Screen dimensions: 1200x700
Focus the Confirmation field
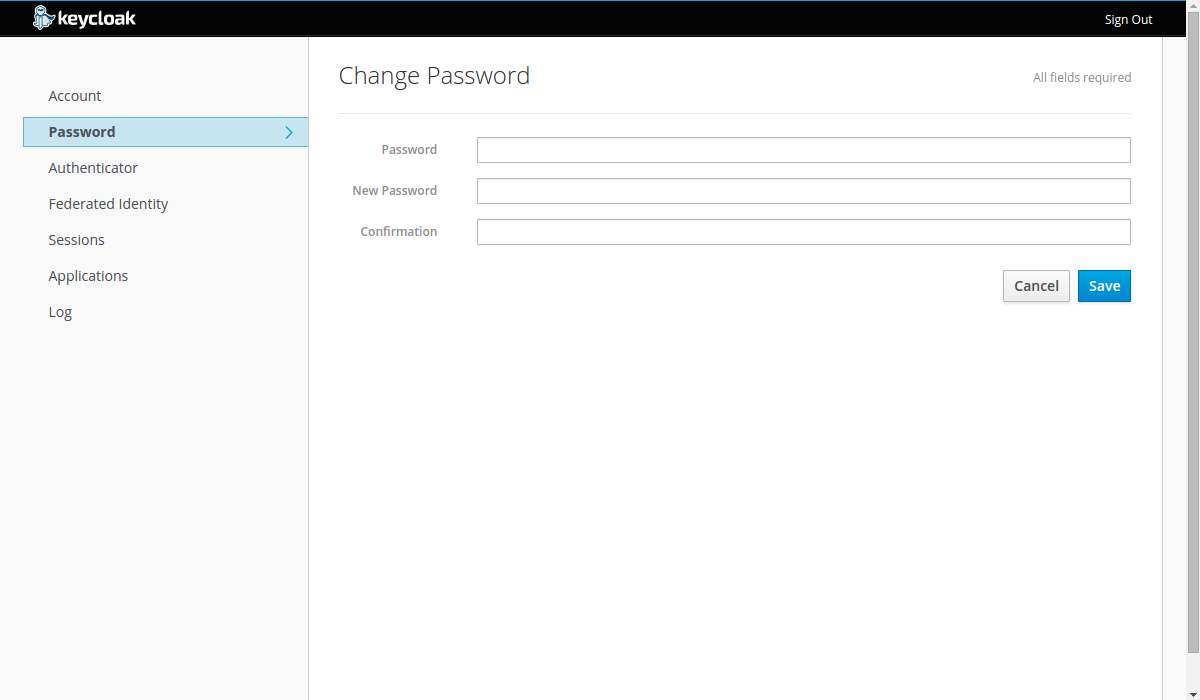[804, 232]
